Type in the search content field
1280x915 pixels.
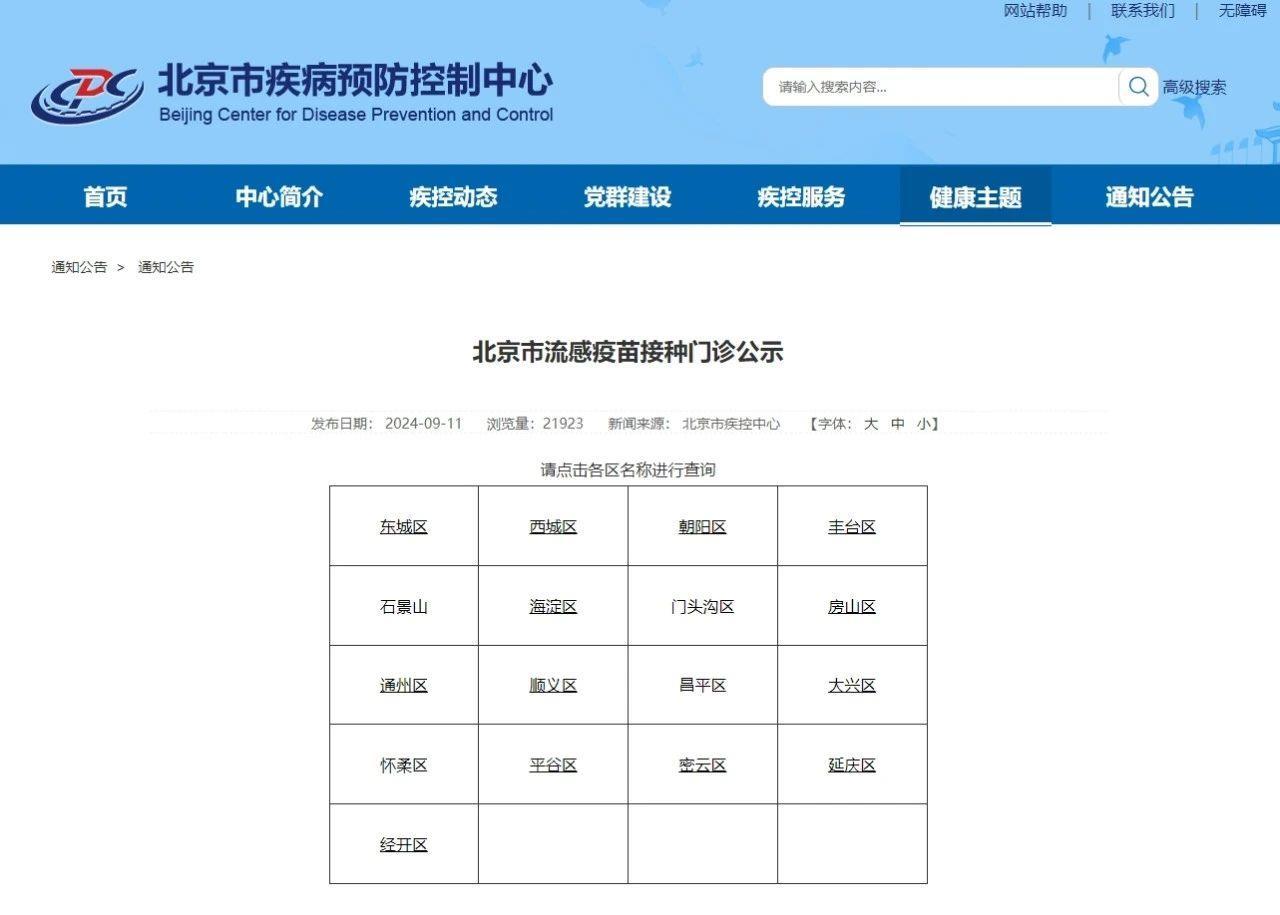pos(940,87)
